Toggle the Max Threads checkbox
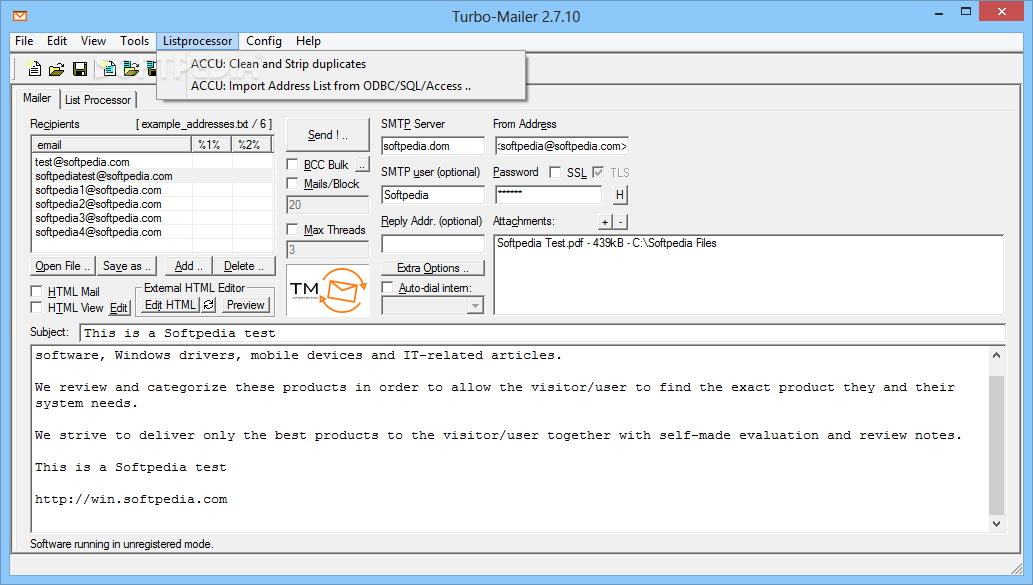Viewport: 1033px width, 585px height. click(x=293, y=230)
